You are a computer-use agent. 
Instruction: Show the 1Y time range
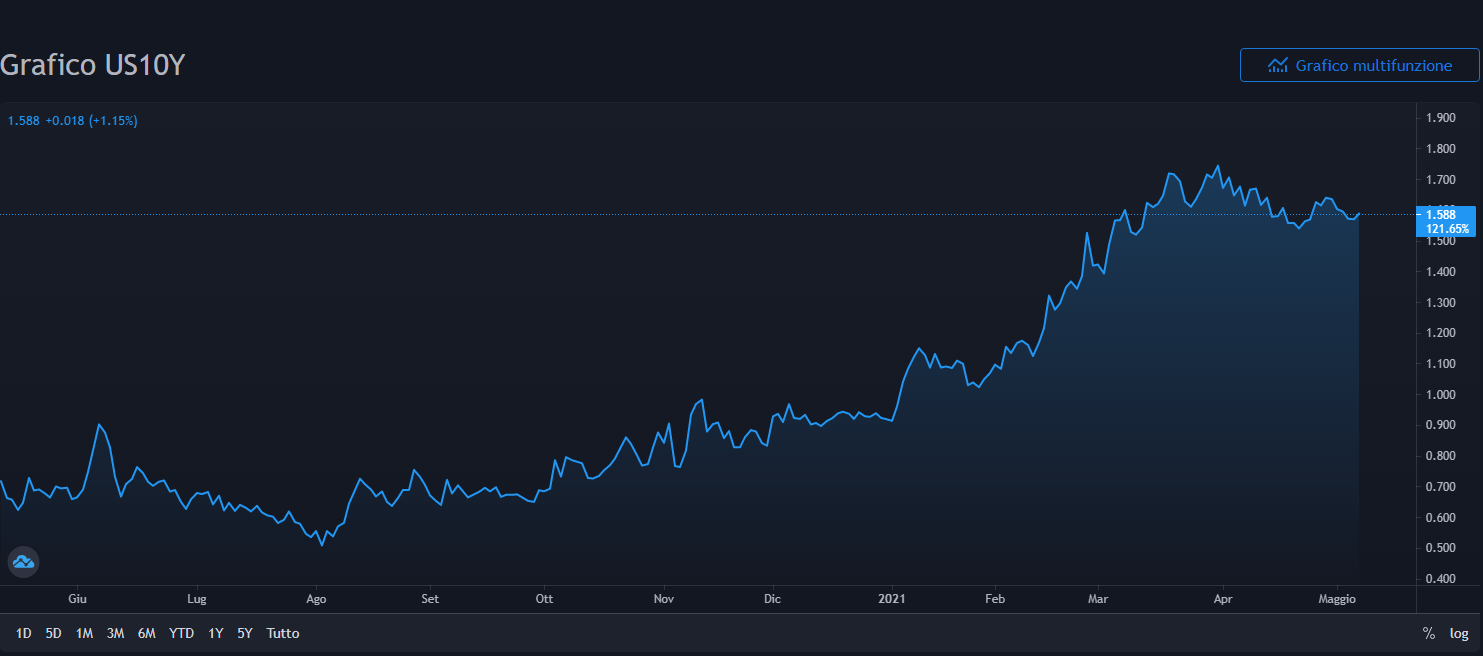(x=215, y=633)
